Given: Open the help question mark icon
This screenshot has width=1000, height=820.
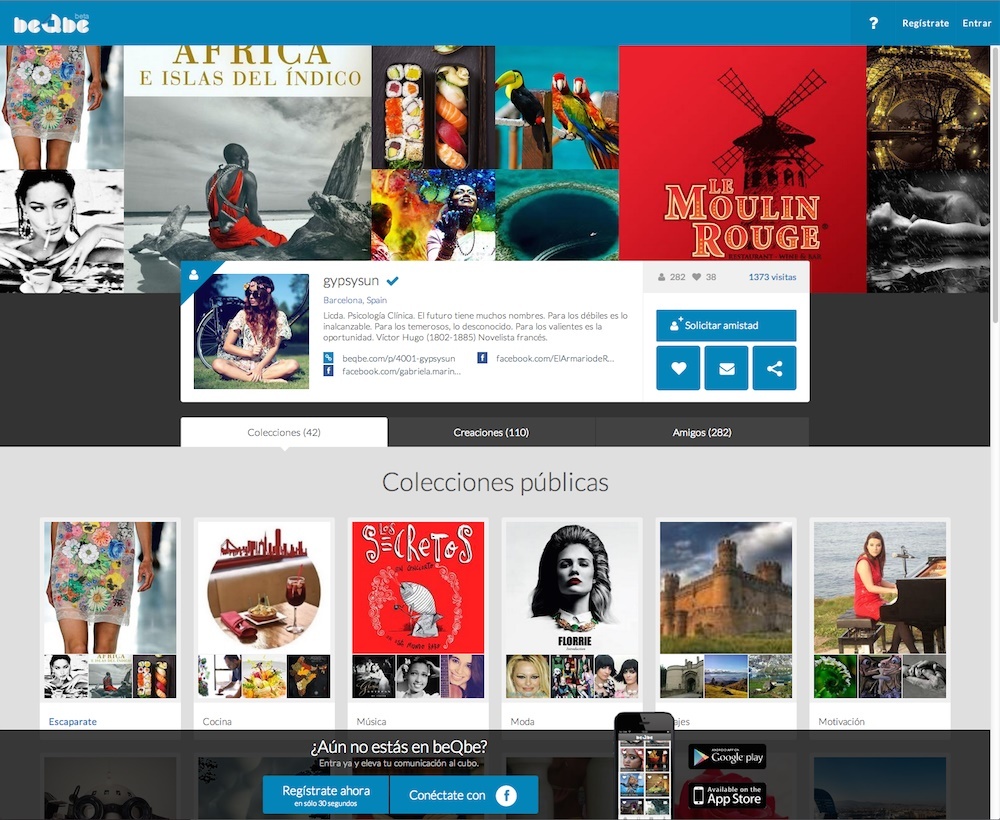Looking at the screenshot, I should [x=873, y=23].
